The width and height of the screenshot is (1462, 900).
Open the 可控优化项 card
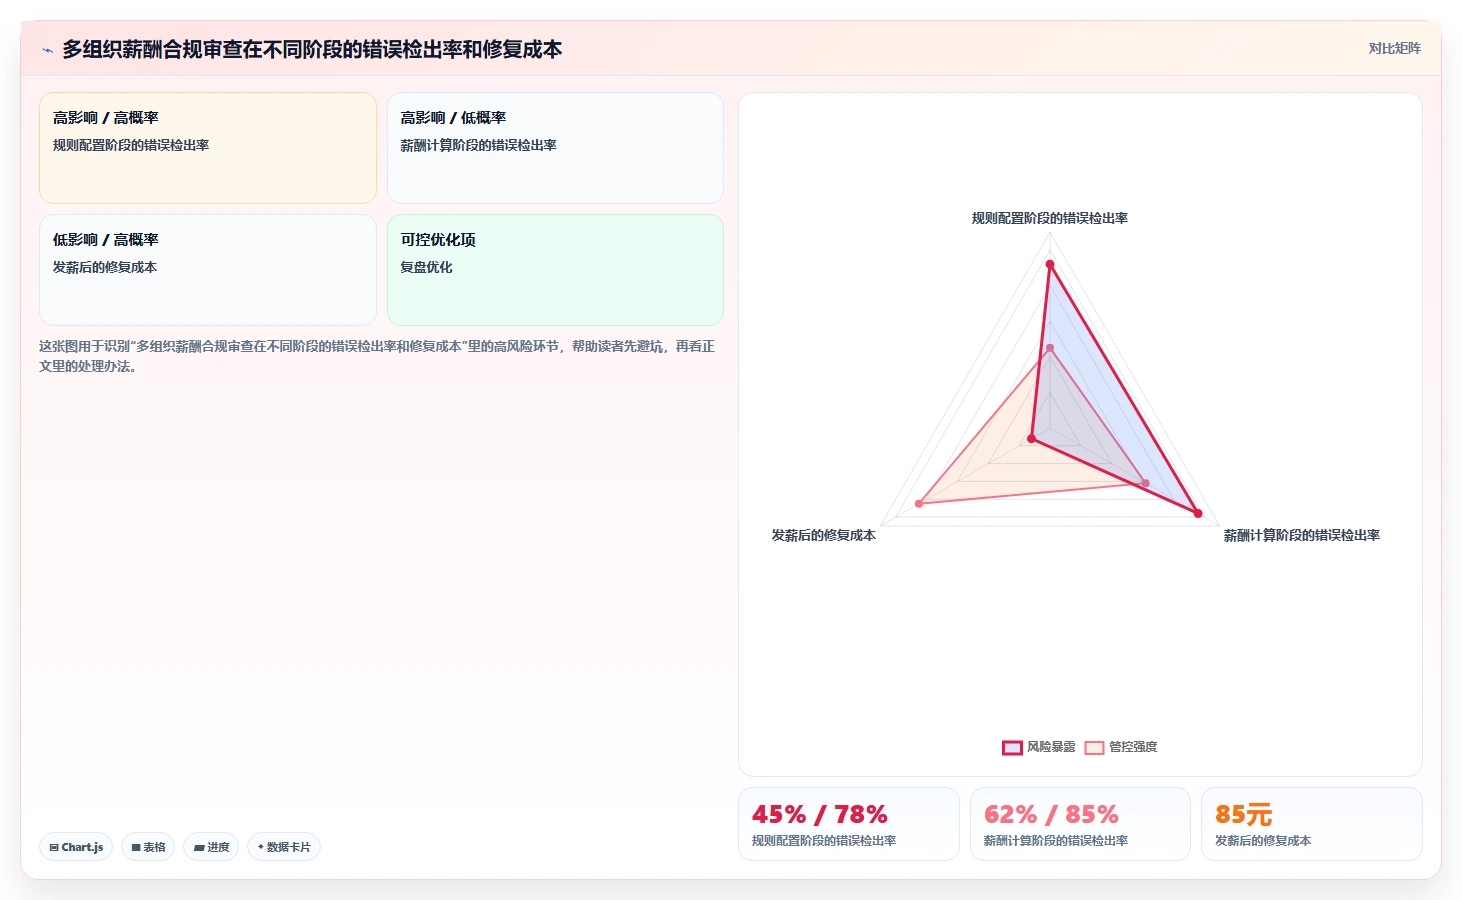[x=555, y=270]
